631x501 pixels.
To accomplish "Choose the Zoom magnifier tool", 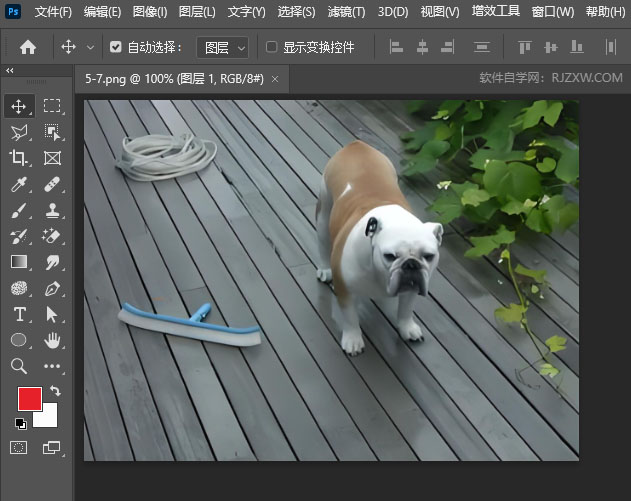I will pyautogui.click(x=19, y=366).
